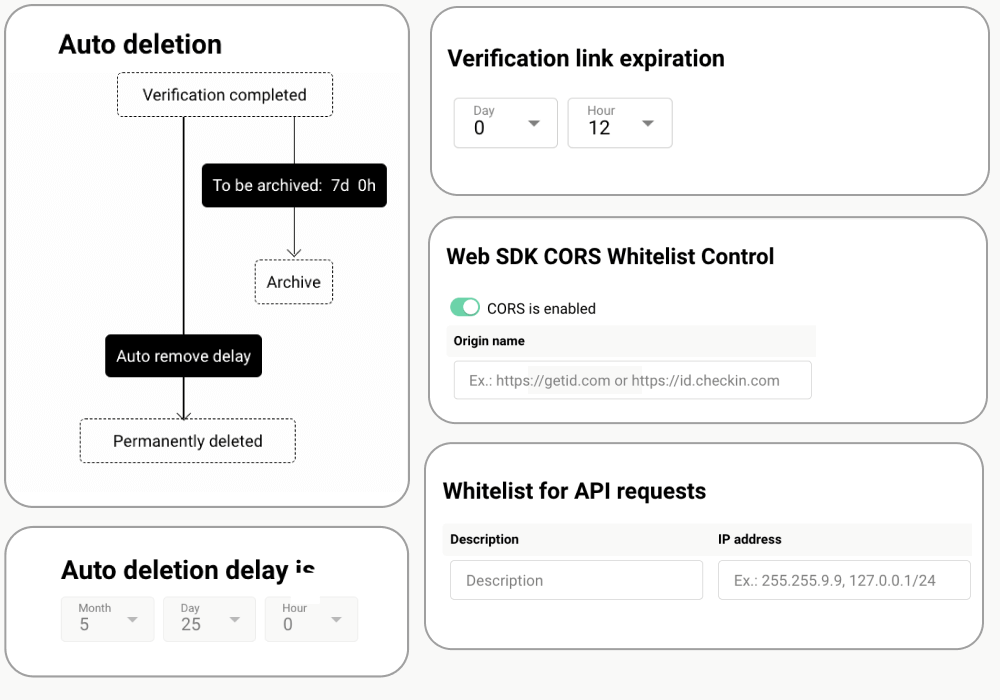The width and height of the screenshot is (1000, 700).
Task: Click the Web SDK CORS Whitelist Control heading
Action: (x=610, y=256)
